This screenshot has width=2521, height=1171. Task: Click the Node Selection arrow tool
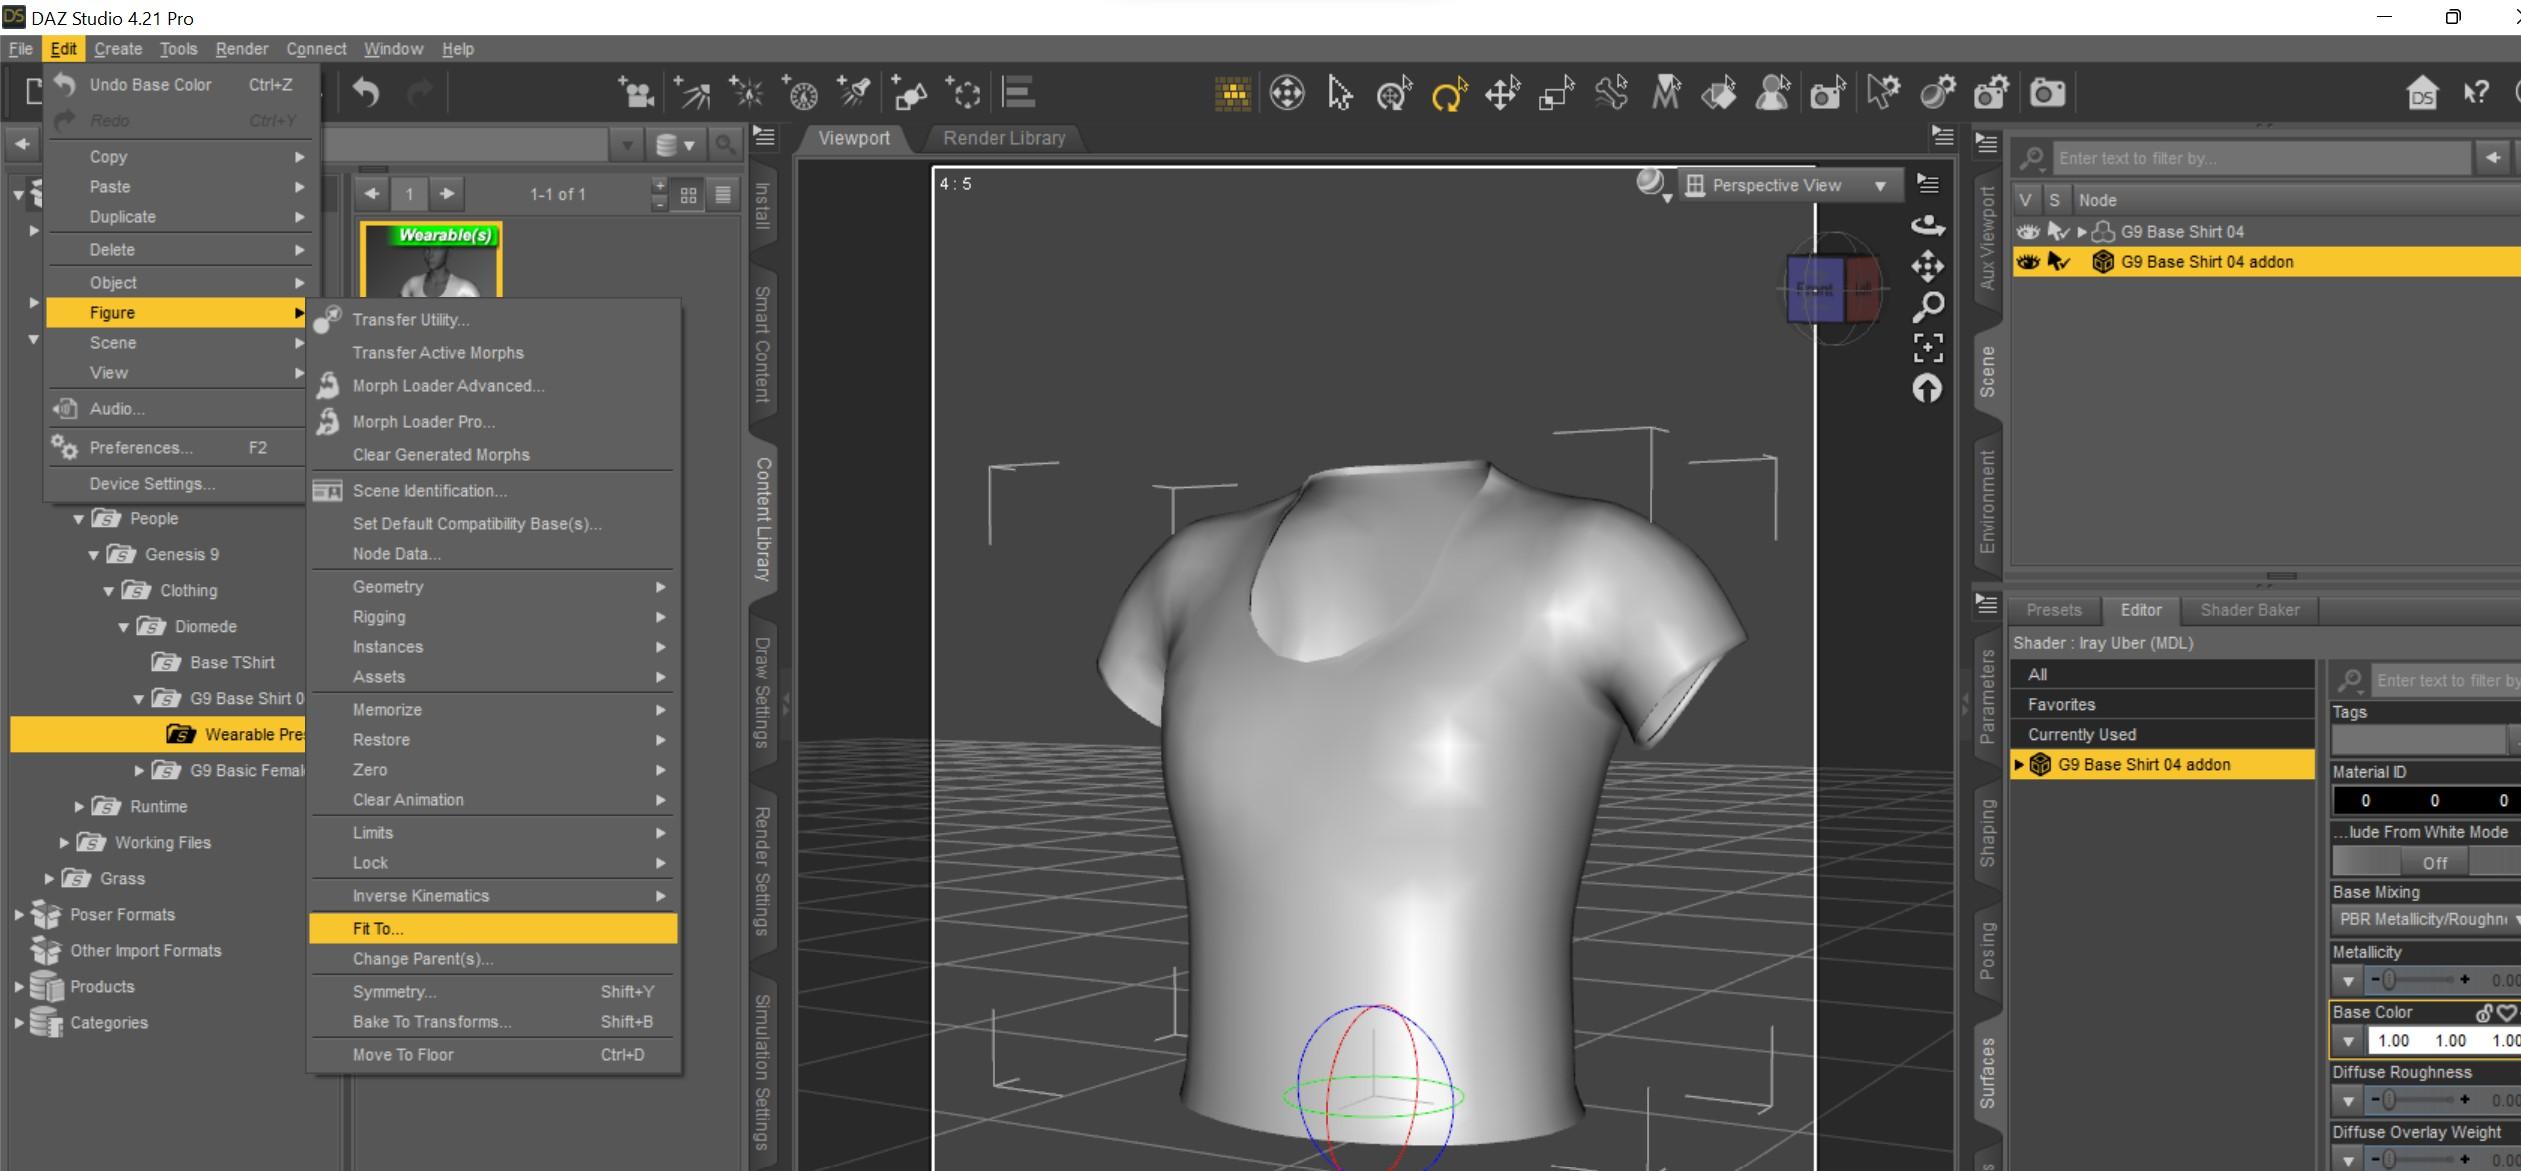pyautogui.click(x=1340, y=94)
